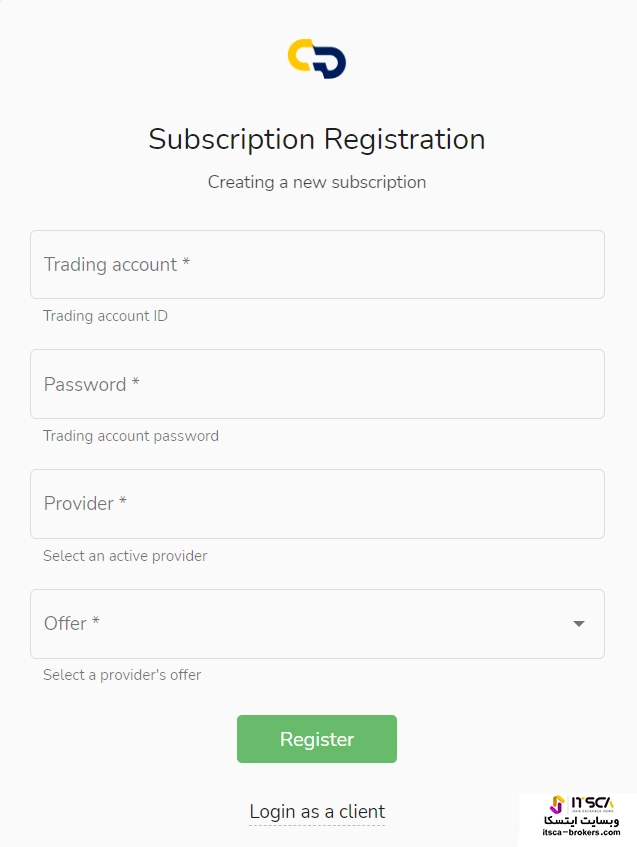
Task: Click the Creating a new subscription subtitle
Action: (x=317, y=182)
